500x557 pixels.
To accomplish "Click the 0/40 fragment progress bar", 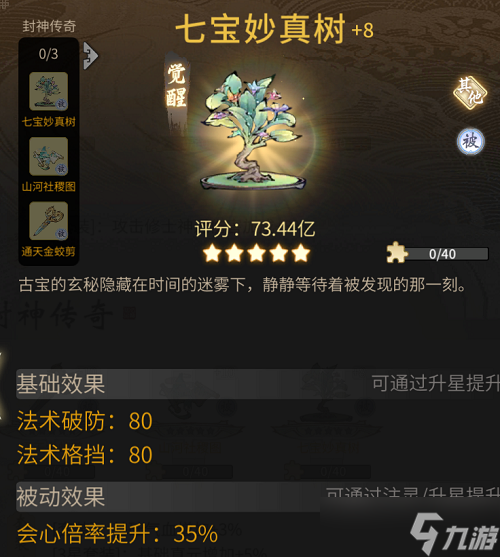I will [447, 254].
